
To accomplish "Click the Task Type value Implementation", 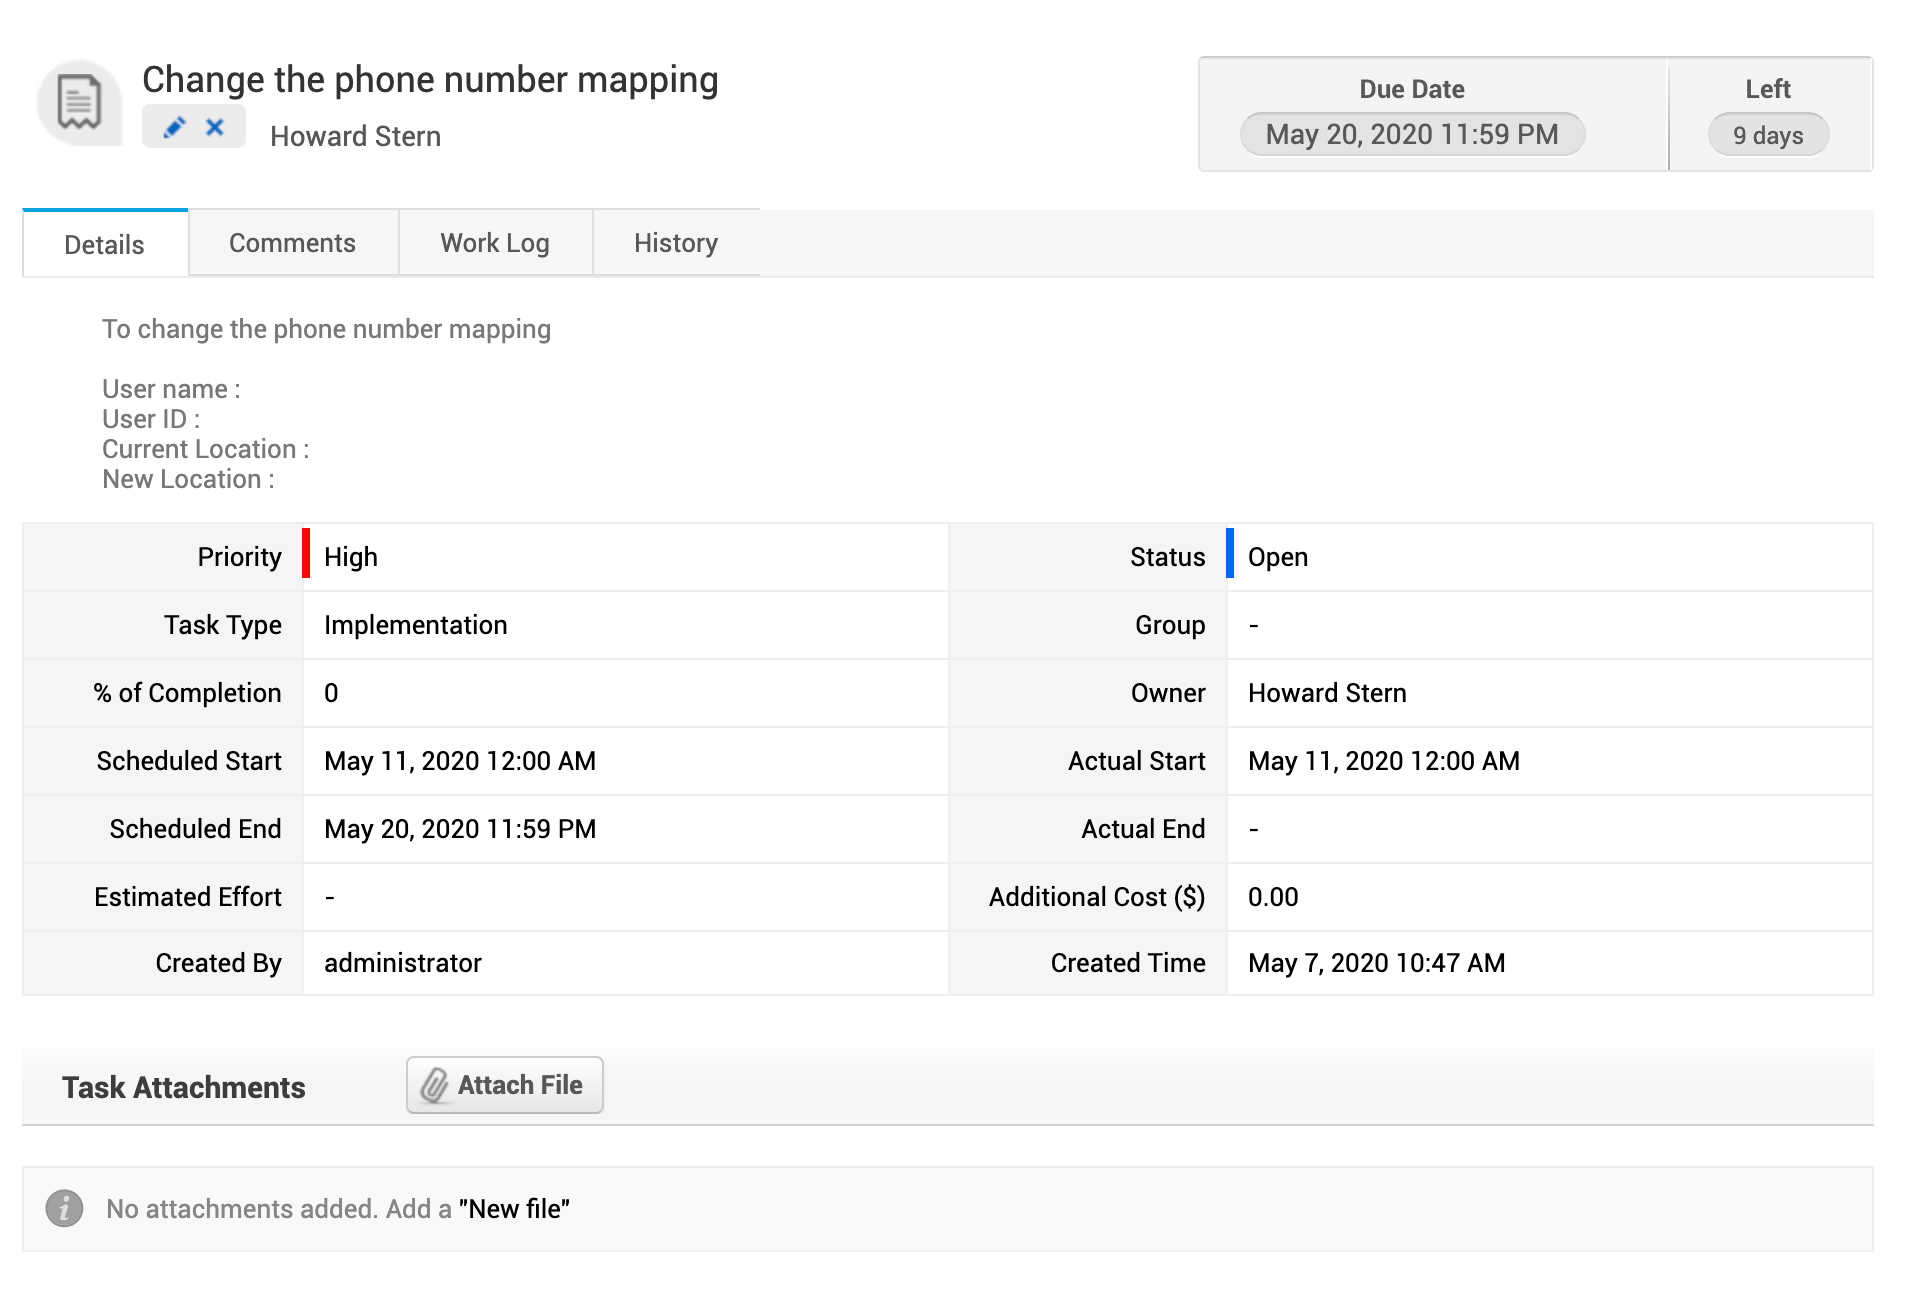I will click(x=415, y=625).
